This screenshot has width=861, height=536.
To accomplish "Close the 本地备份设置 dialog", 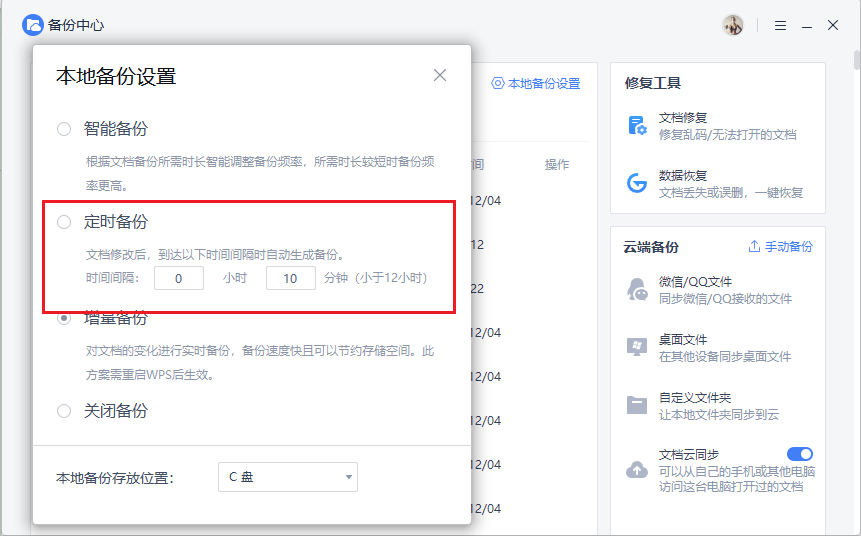I will pyautogui.click(x=440, y=75).
